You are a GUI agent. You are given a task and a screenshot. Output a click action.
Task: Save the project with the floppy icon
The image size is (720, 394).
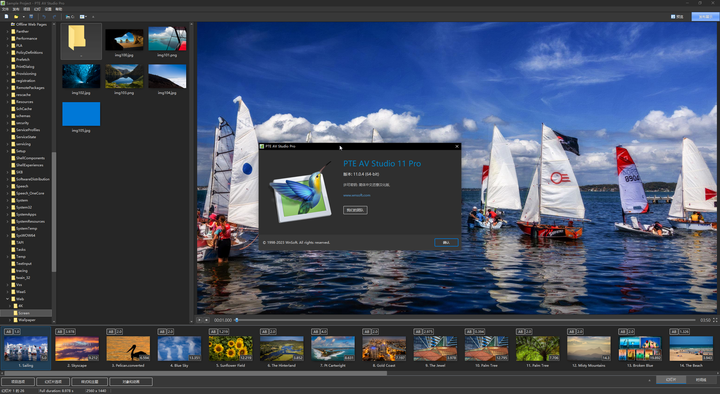(x=31, y=17)
